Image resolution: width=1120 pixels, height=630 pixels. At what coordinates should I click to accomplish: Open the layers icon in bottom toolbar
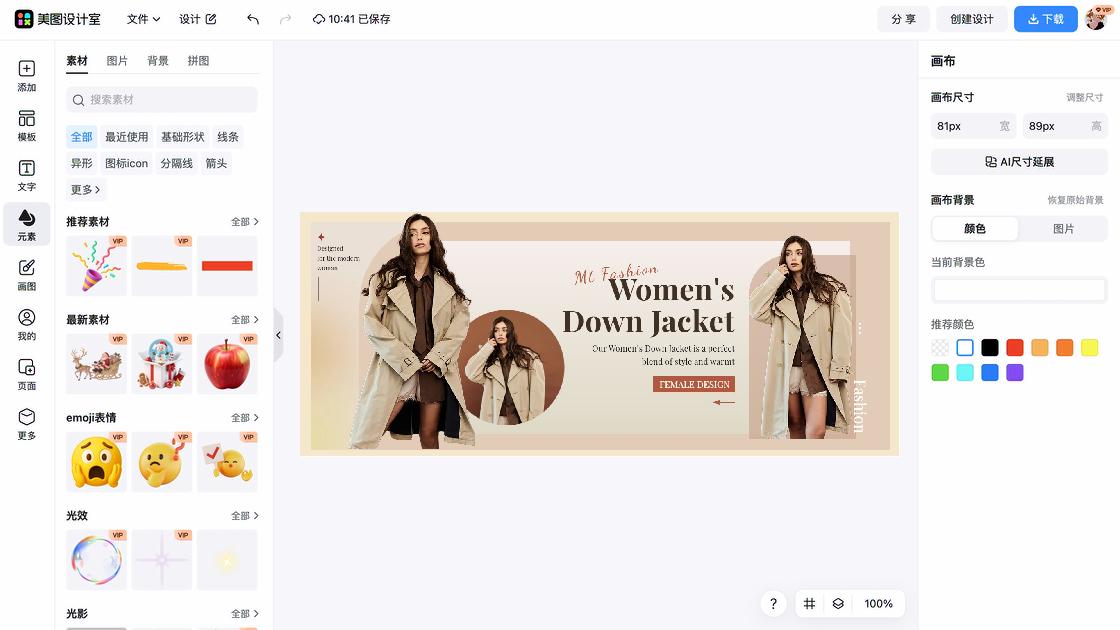(x=838, y=604)
